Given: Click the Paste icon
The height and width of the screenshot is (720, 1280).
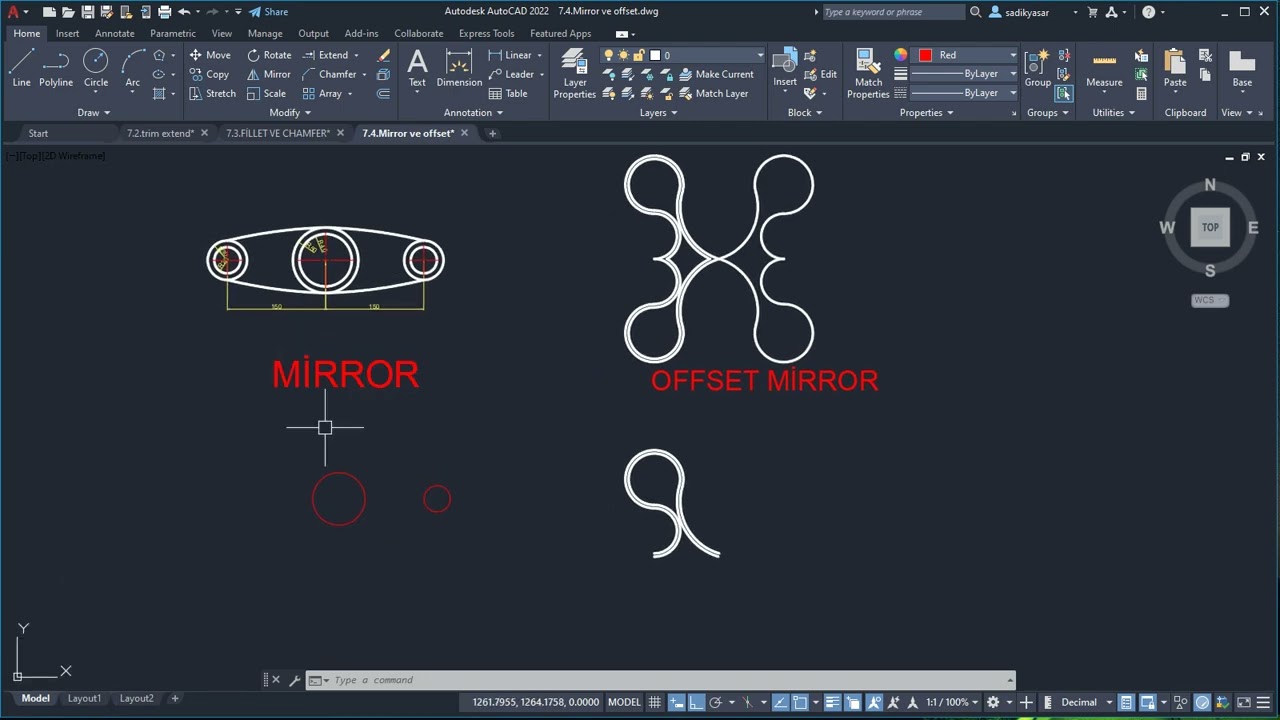Looking at the screenshot, I should point(1175,68).
